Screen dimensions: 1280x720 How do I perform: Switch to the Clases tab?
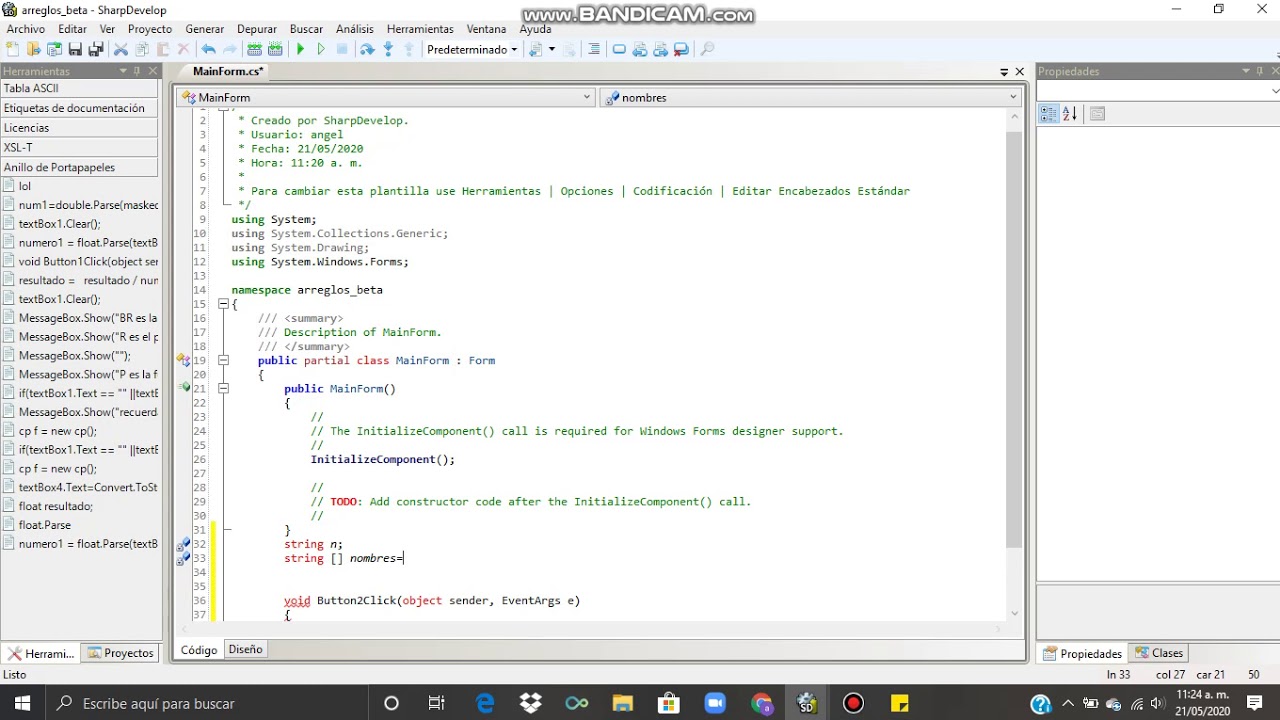click(x=1159, y=653)
